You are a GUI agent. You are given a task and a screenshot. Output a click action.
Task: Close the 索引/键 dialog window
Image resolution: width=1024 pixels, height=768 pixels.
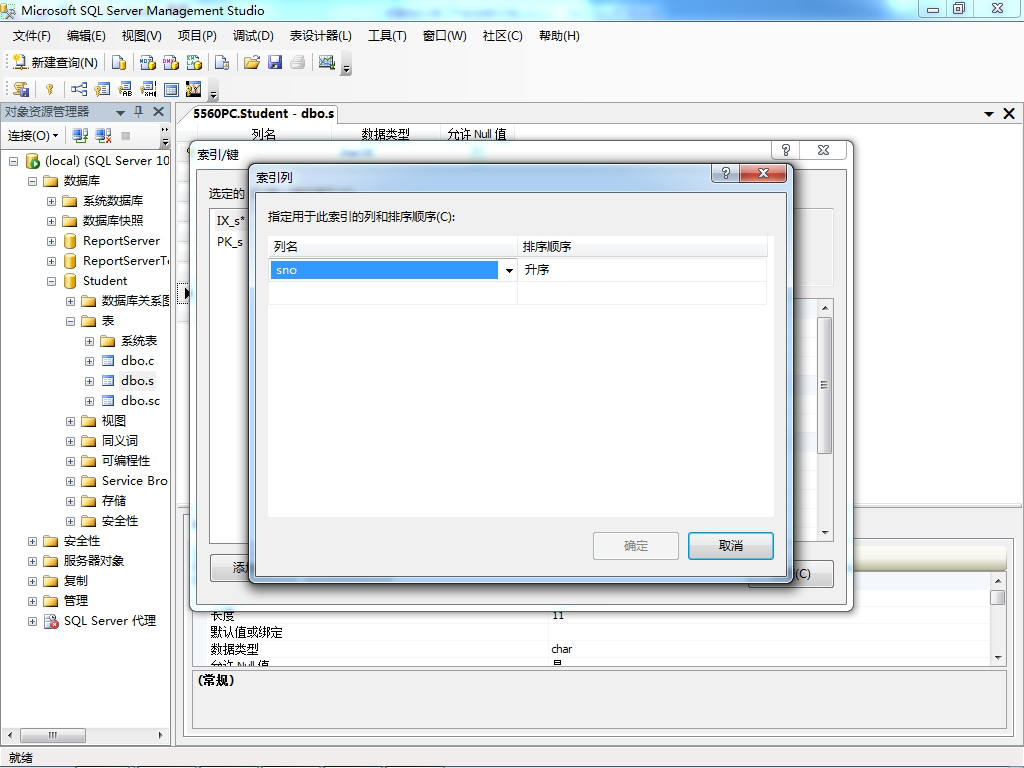click(x=824, y=150)
